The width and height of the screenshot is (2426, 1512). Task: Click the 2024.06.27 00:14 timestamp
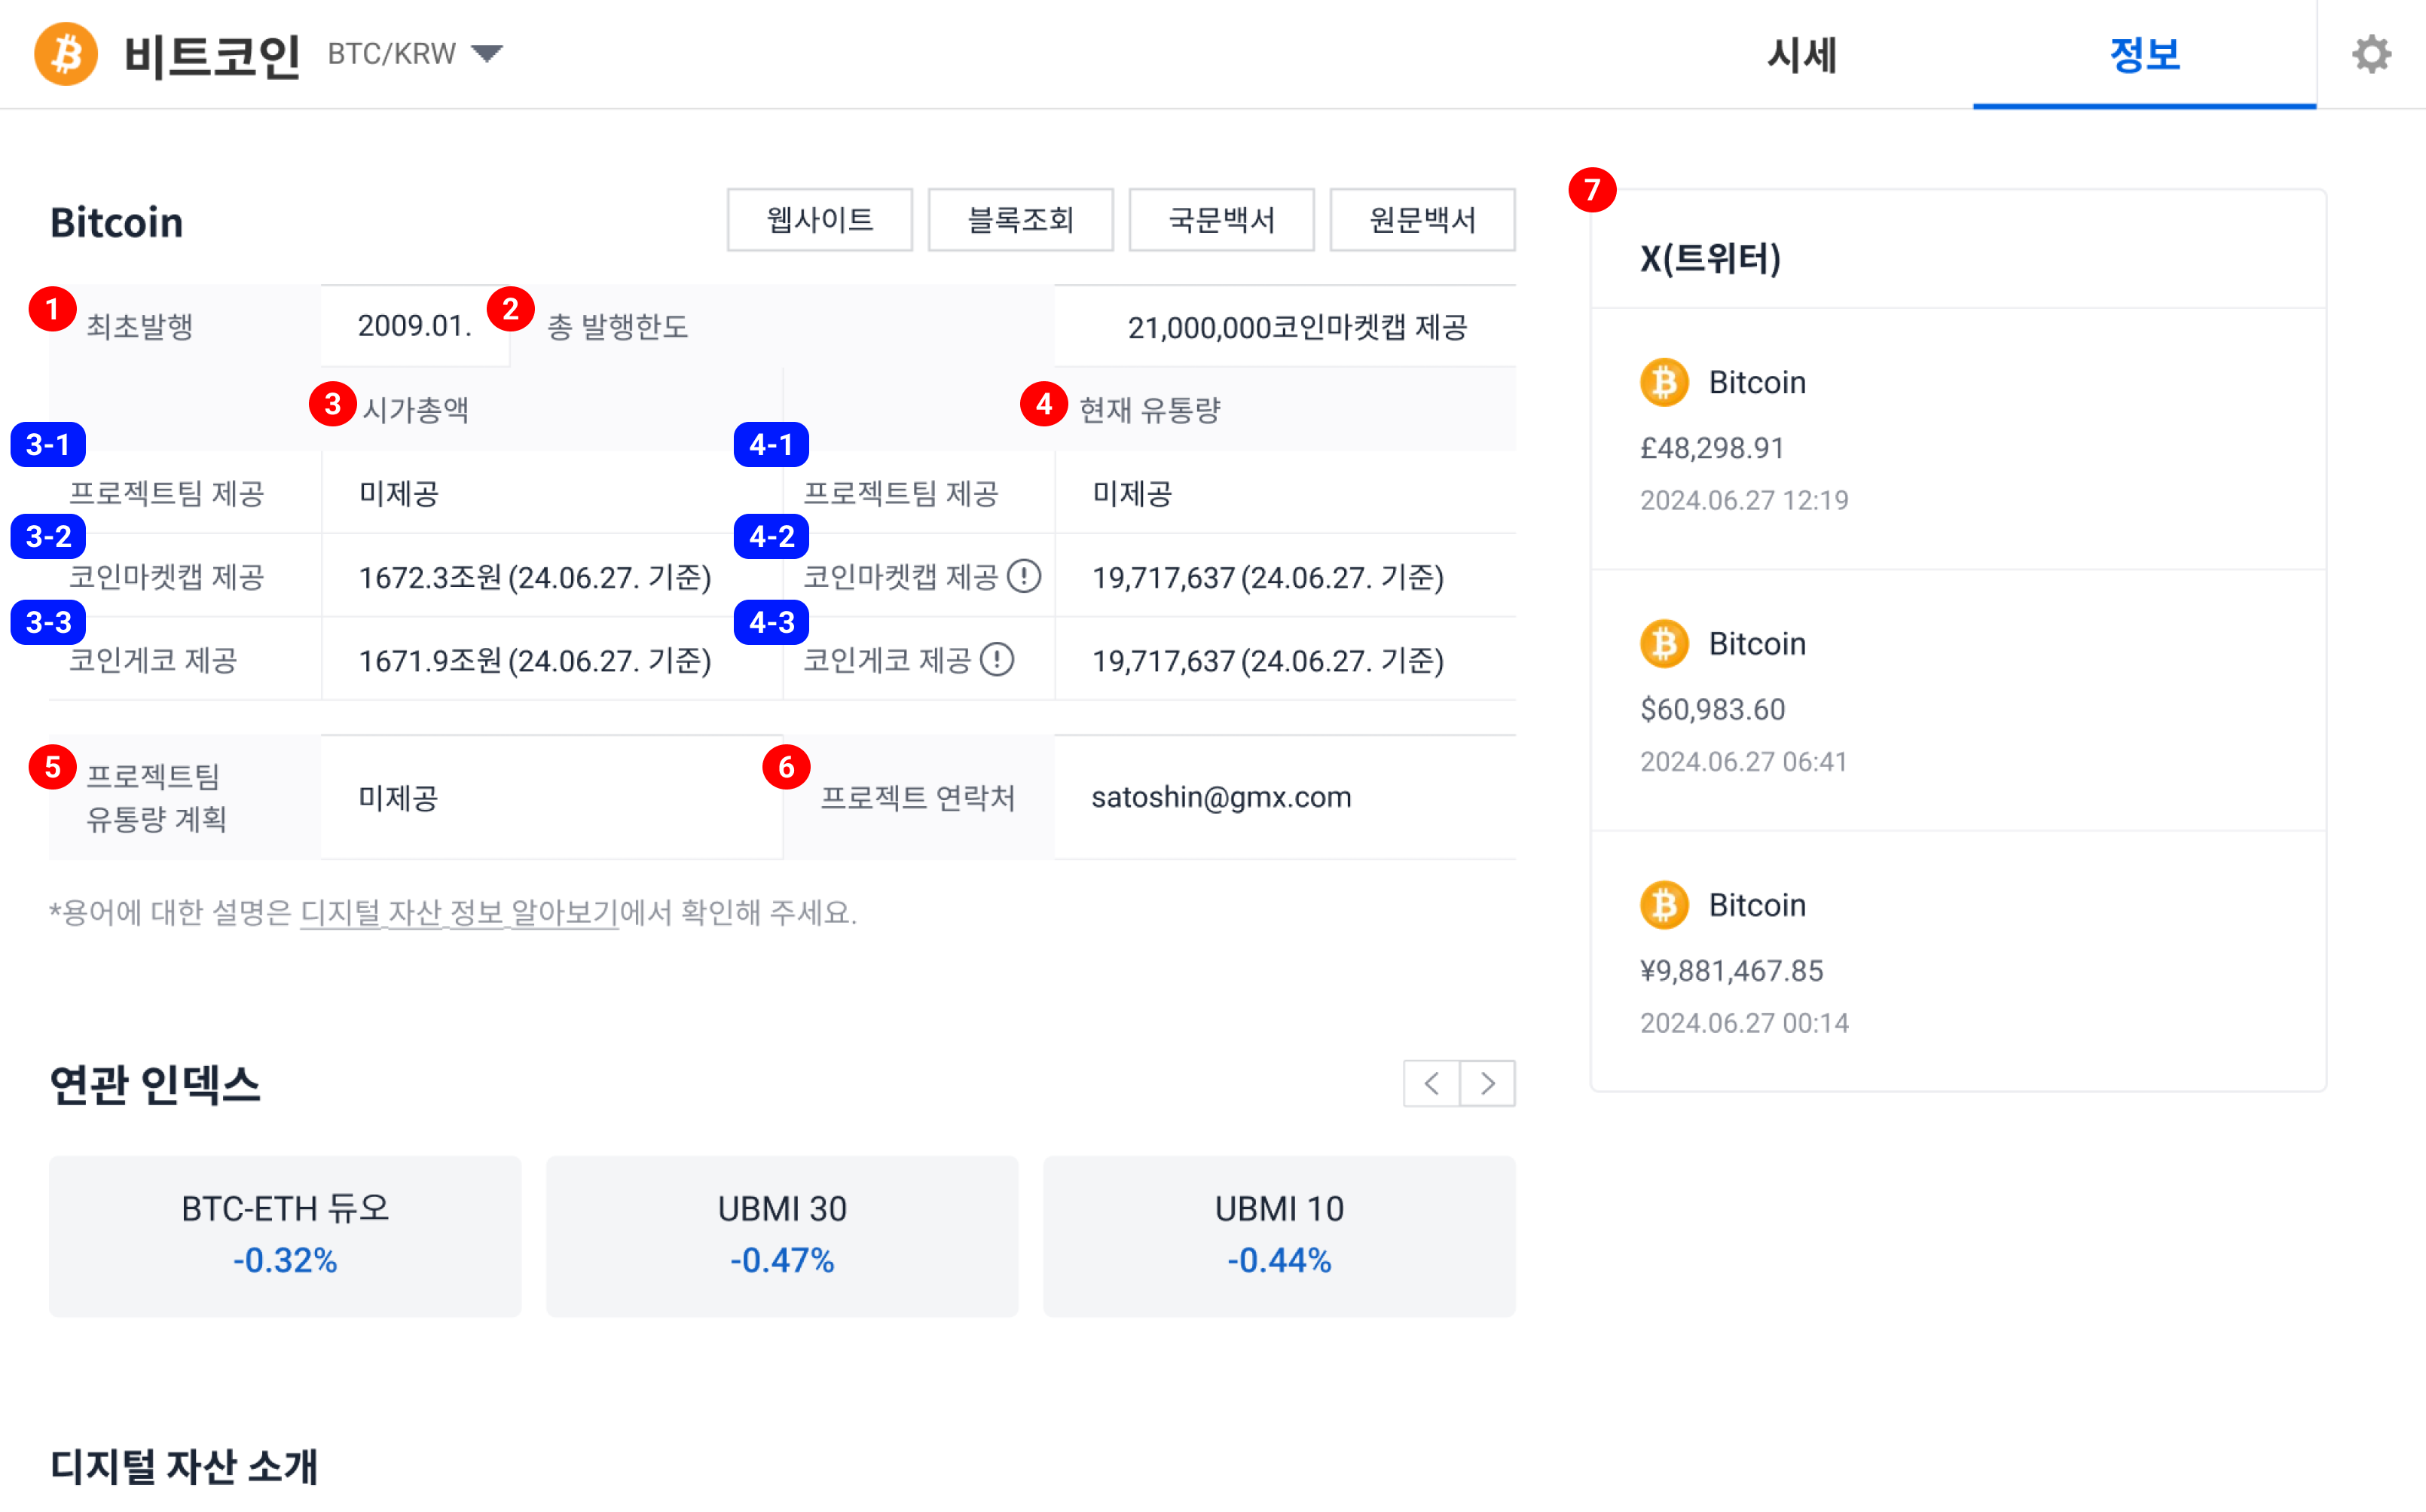click(x=1744, y=1023)
